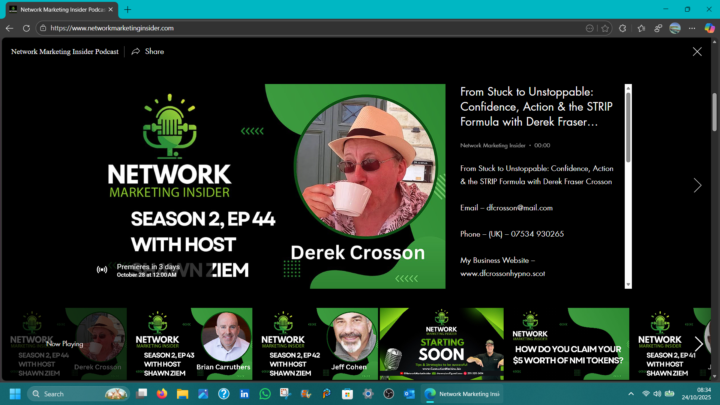720x405 pixels.
Task: Close the podcast lightbox viewer
Action: pyautogui.click(x=697, y=51)
